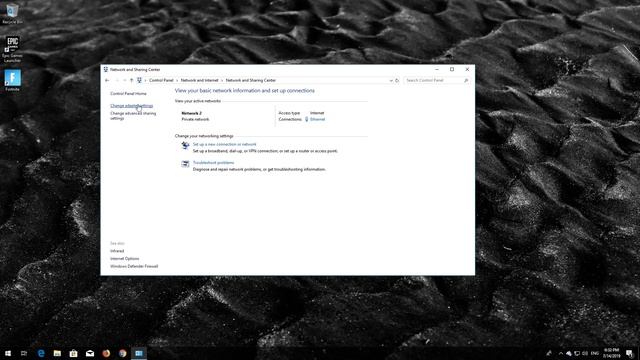Click the Network 2 name text
Screen dimensions: 640x360
[x=191, y=113]
